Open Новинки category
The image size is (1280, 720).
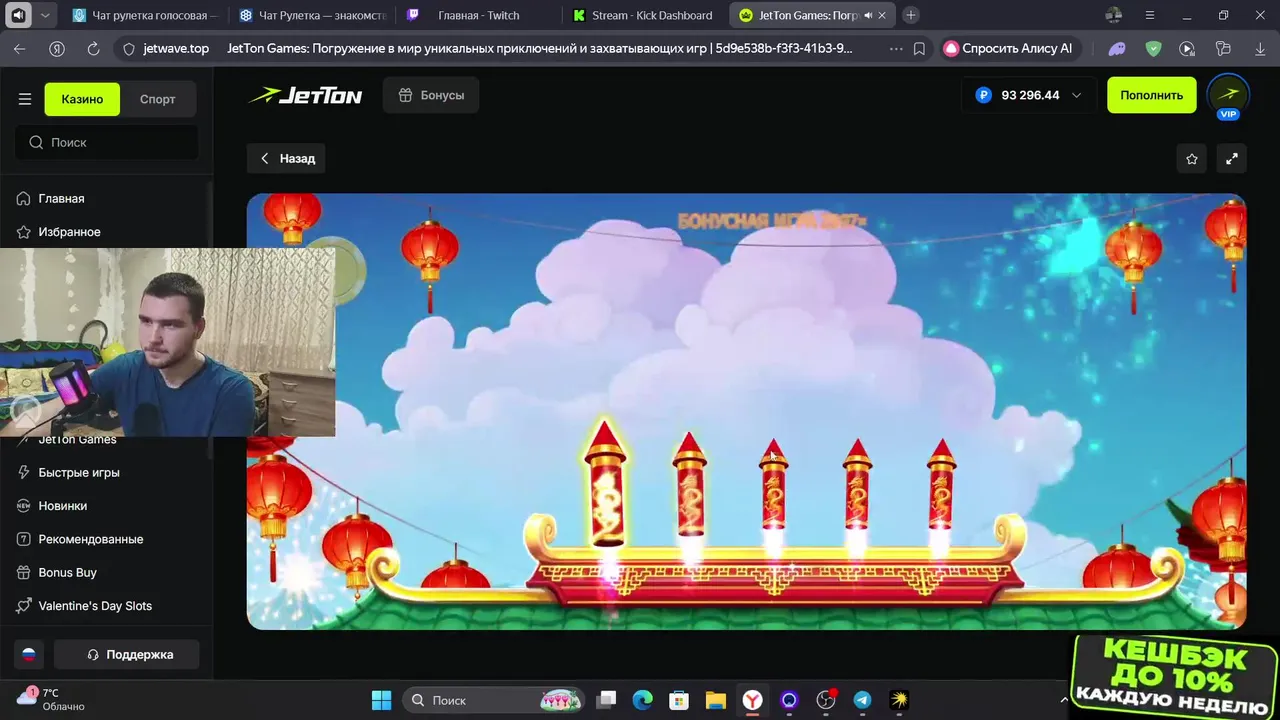point(62,505)
